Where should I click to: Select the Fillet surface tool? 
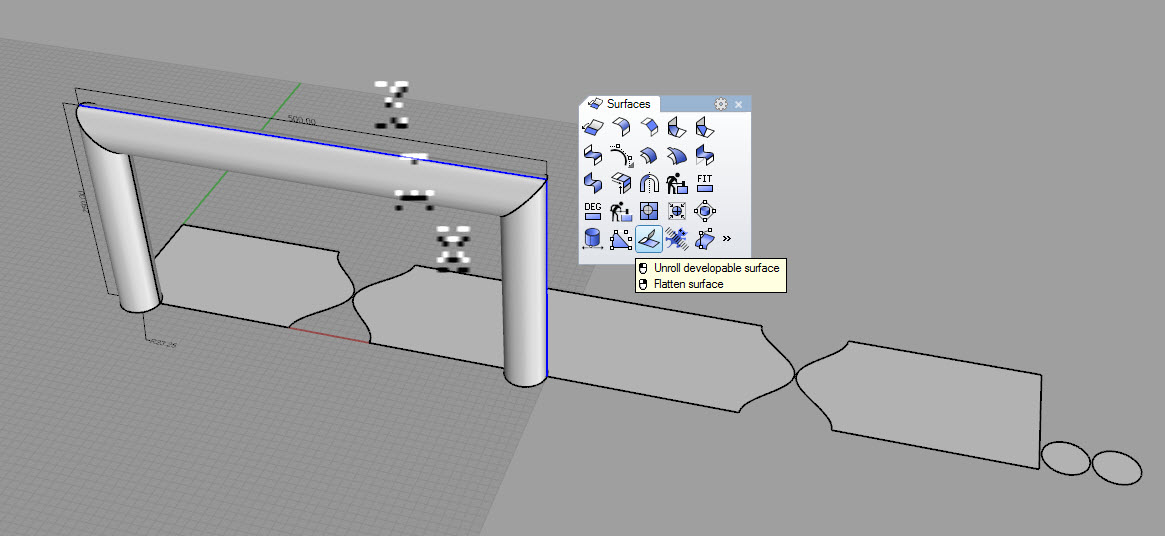point(620,127)
